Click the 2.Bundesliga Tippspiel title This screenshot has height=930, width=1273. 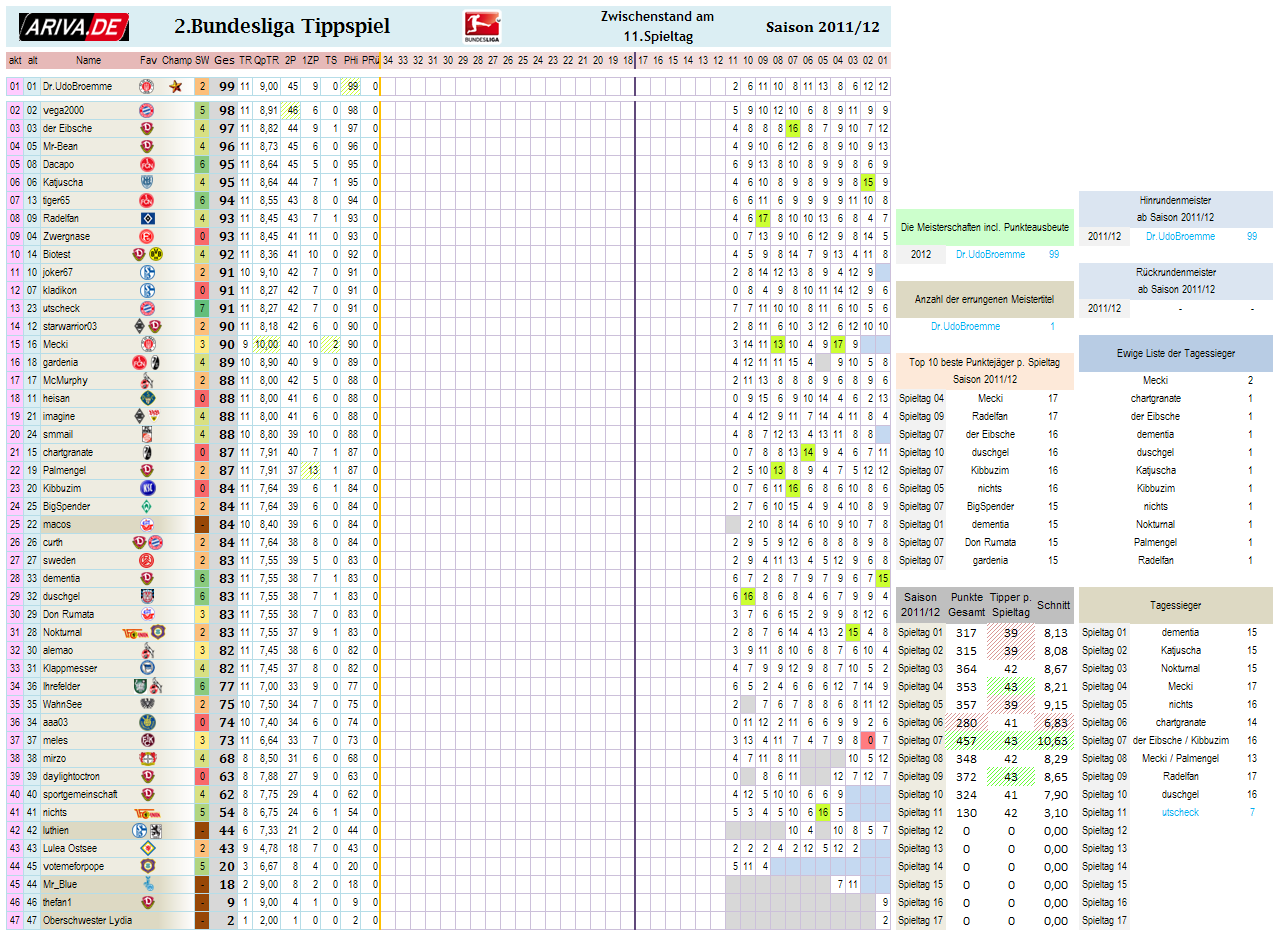point(282,27)
